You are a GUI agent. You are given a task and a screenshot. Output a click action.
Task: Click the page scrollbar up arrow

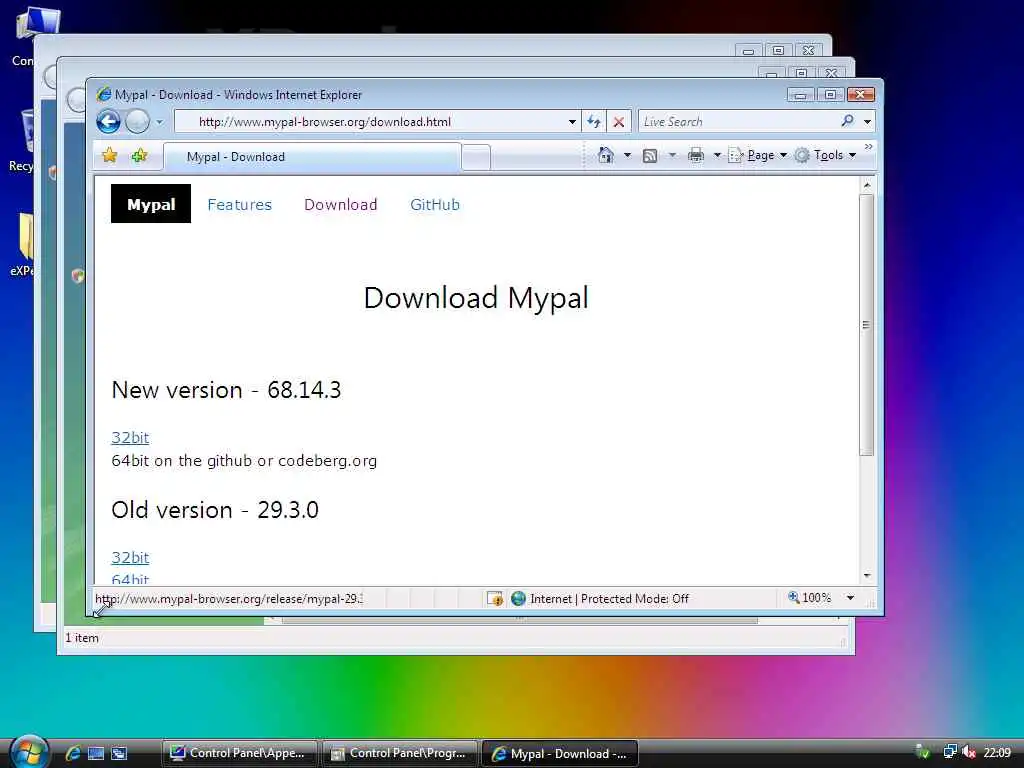click(867, 185)
